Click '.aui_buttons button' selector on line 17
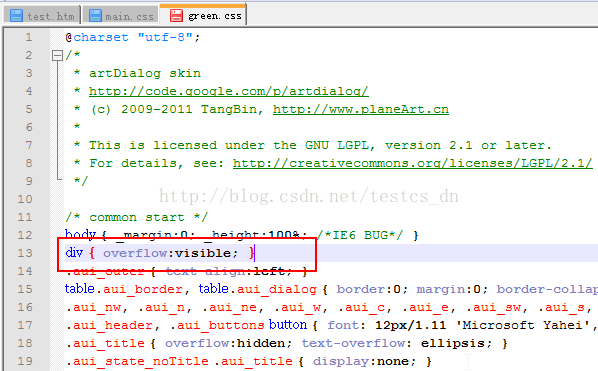The height and width of the screenshot is (371, 598). pos(238,325)
